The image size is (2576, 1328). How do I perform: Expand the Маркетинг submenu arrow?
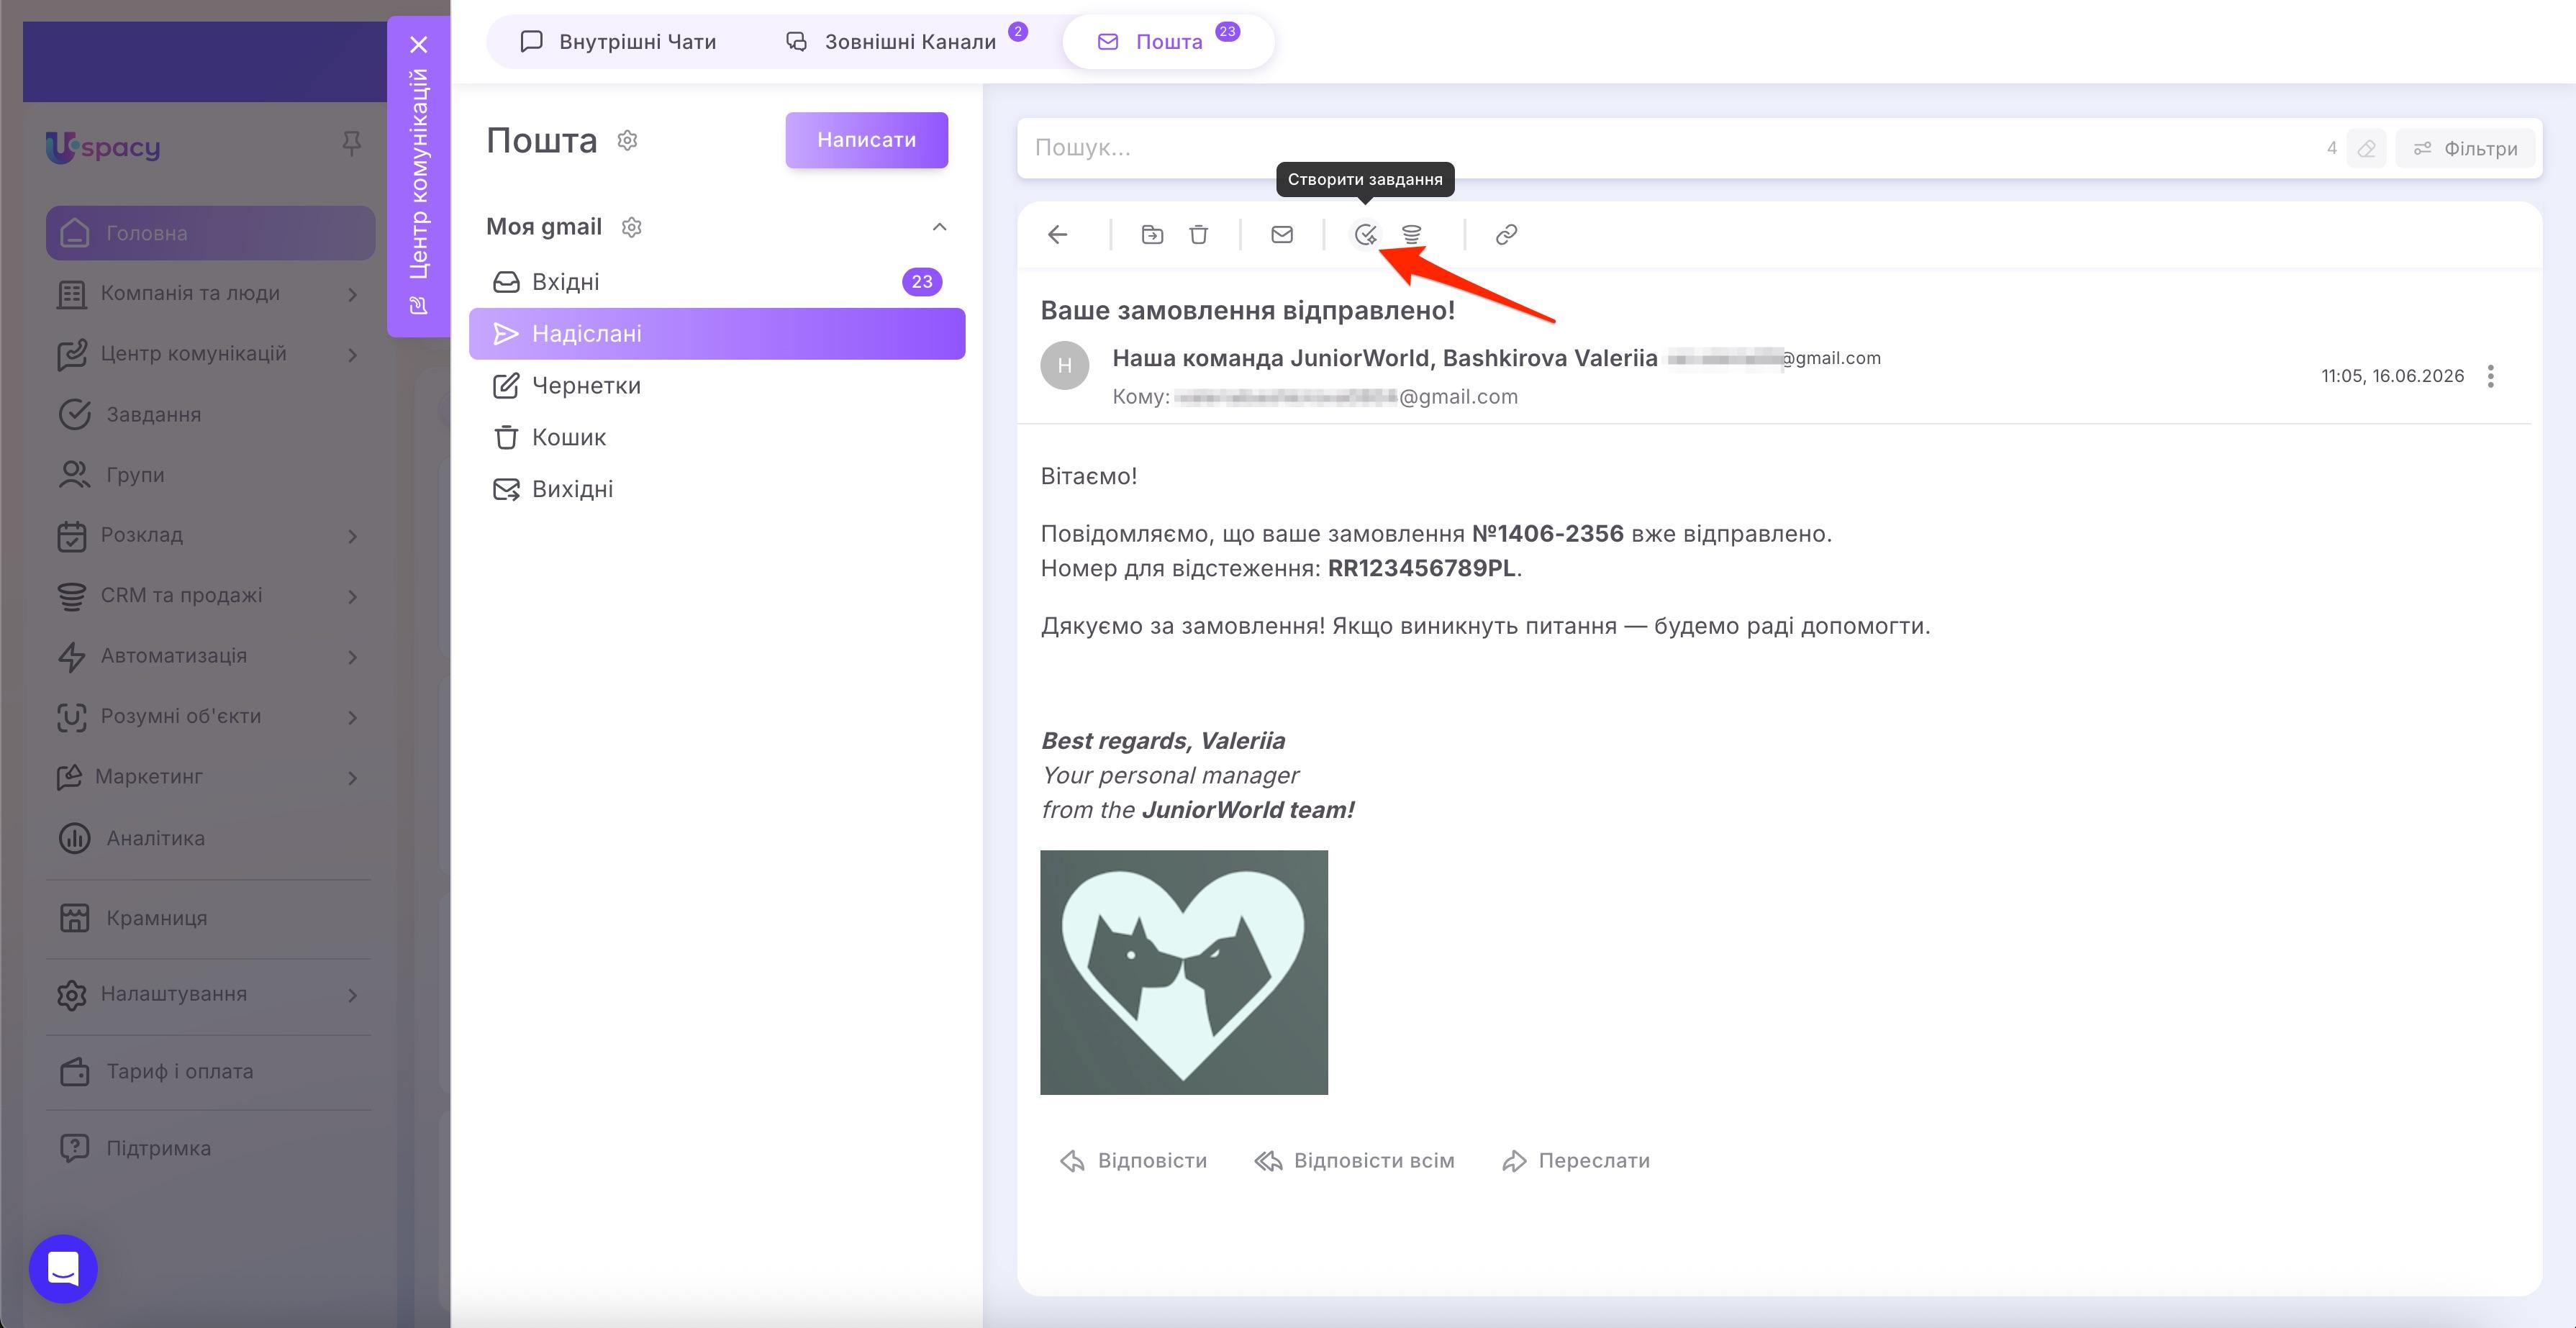coord(352,778)
